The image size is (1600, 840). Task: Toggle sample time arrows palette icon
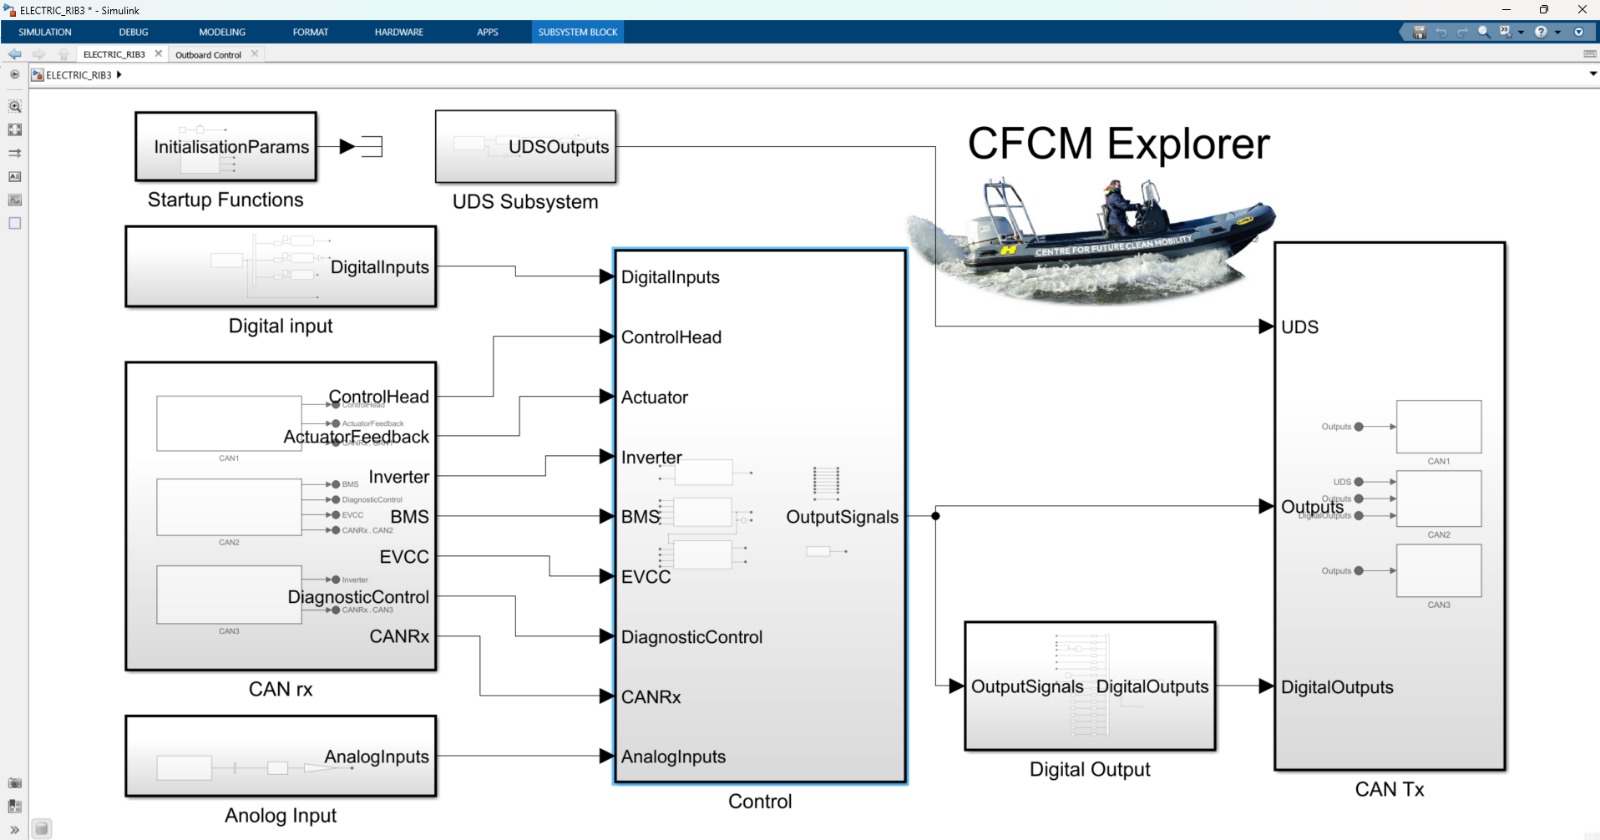coord(15,153)
